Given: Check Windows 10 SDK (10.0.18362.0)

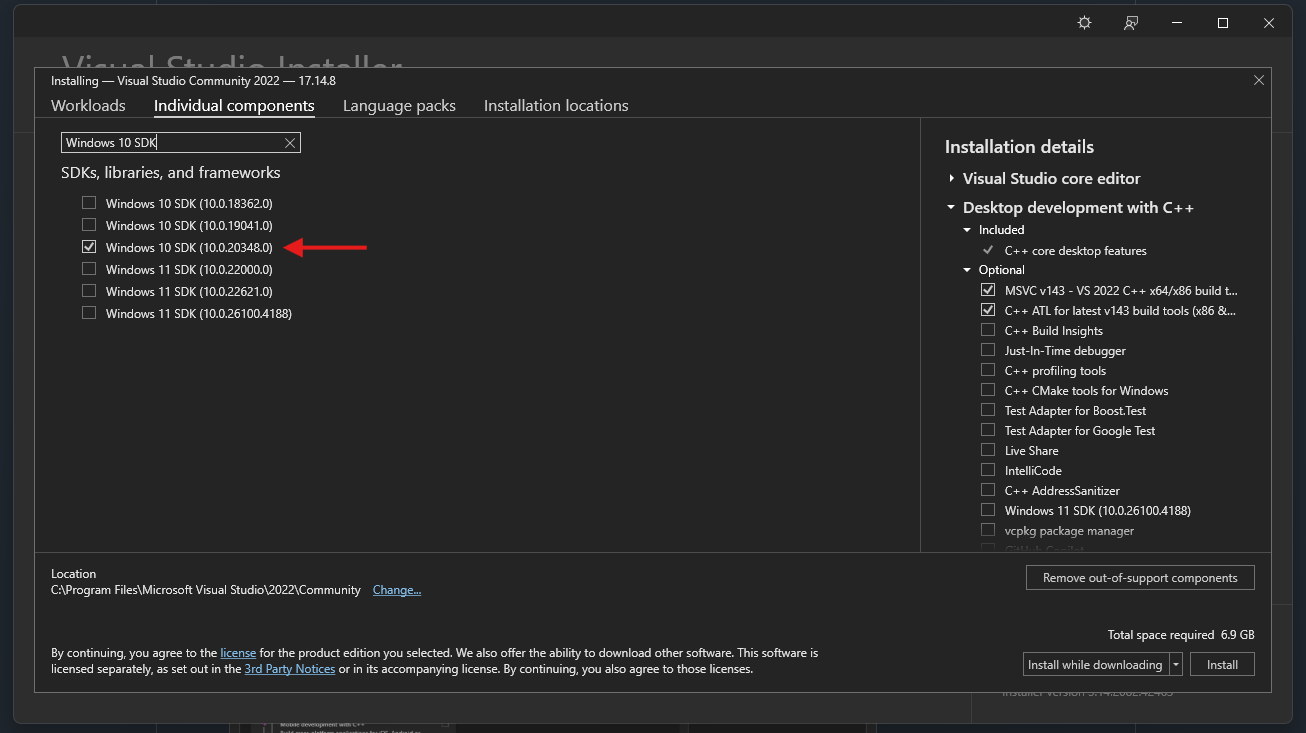Looking at the screenshot, I should click(89, 203).
